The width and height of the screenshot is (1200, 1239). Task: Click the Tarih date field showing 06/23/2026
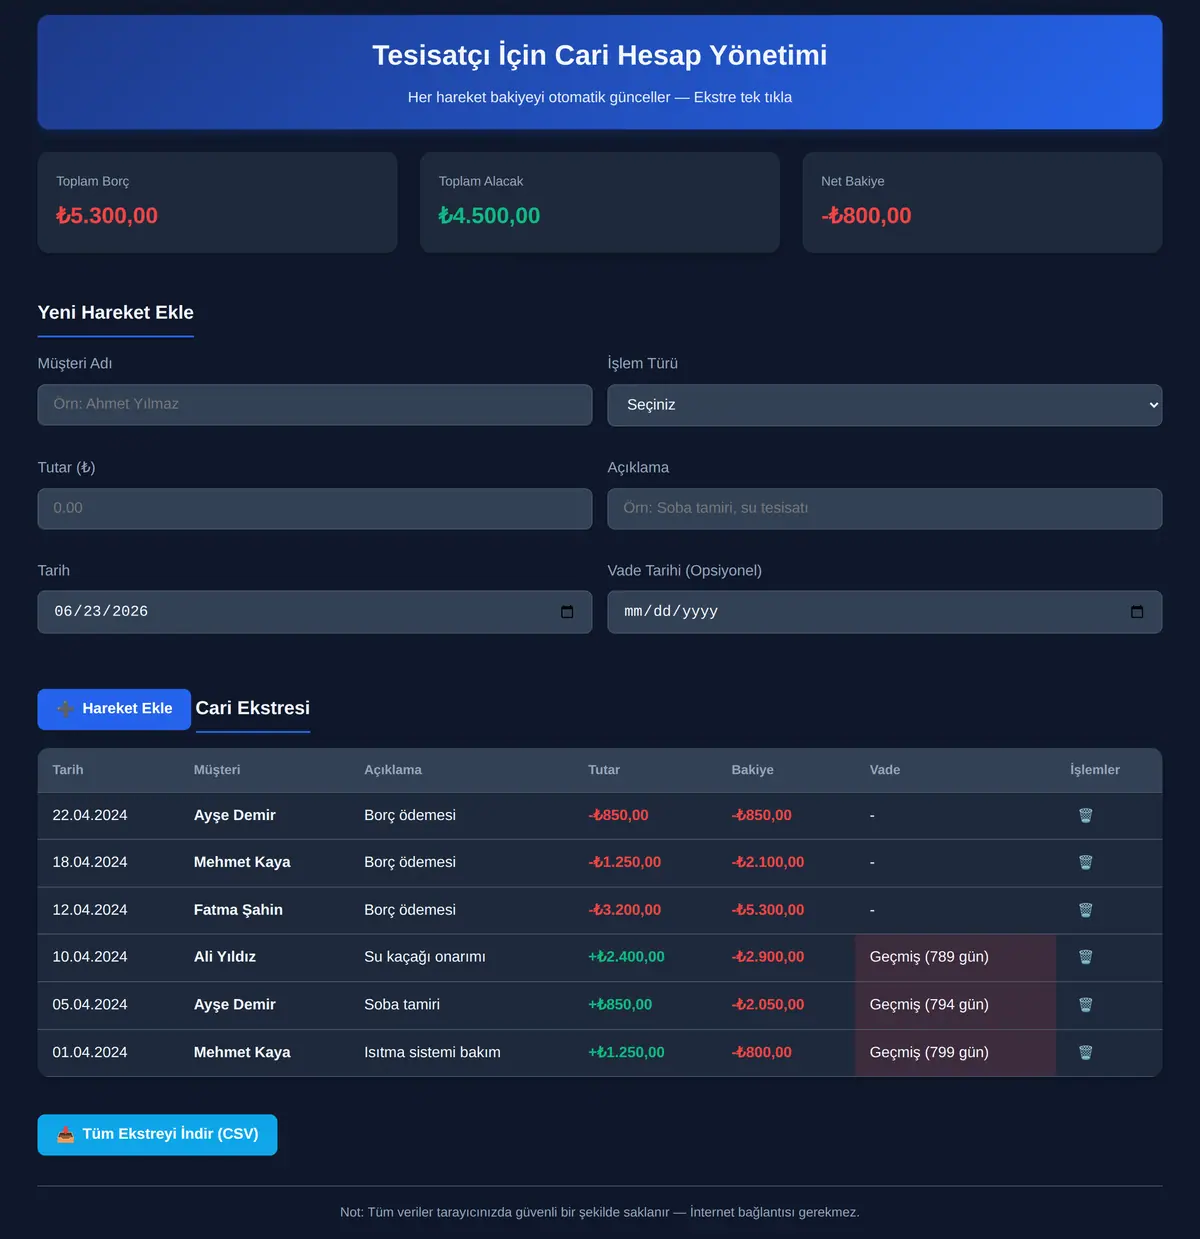[315, 612]
